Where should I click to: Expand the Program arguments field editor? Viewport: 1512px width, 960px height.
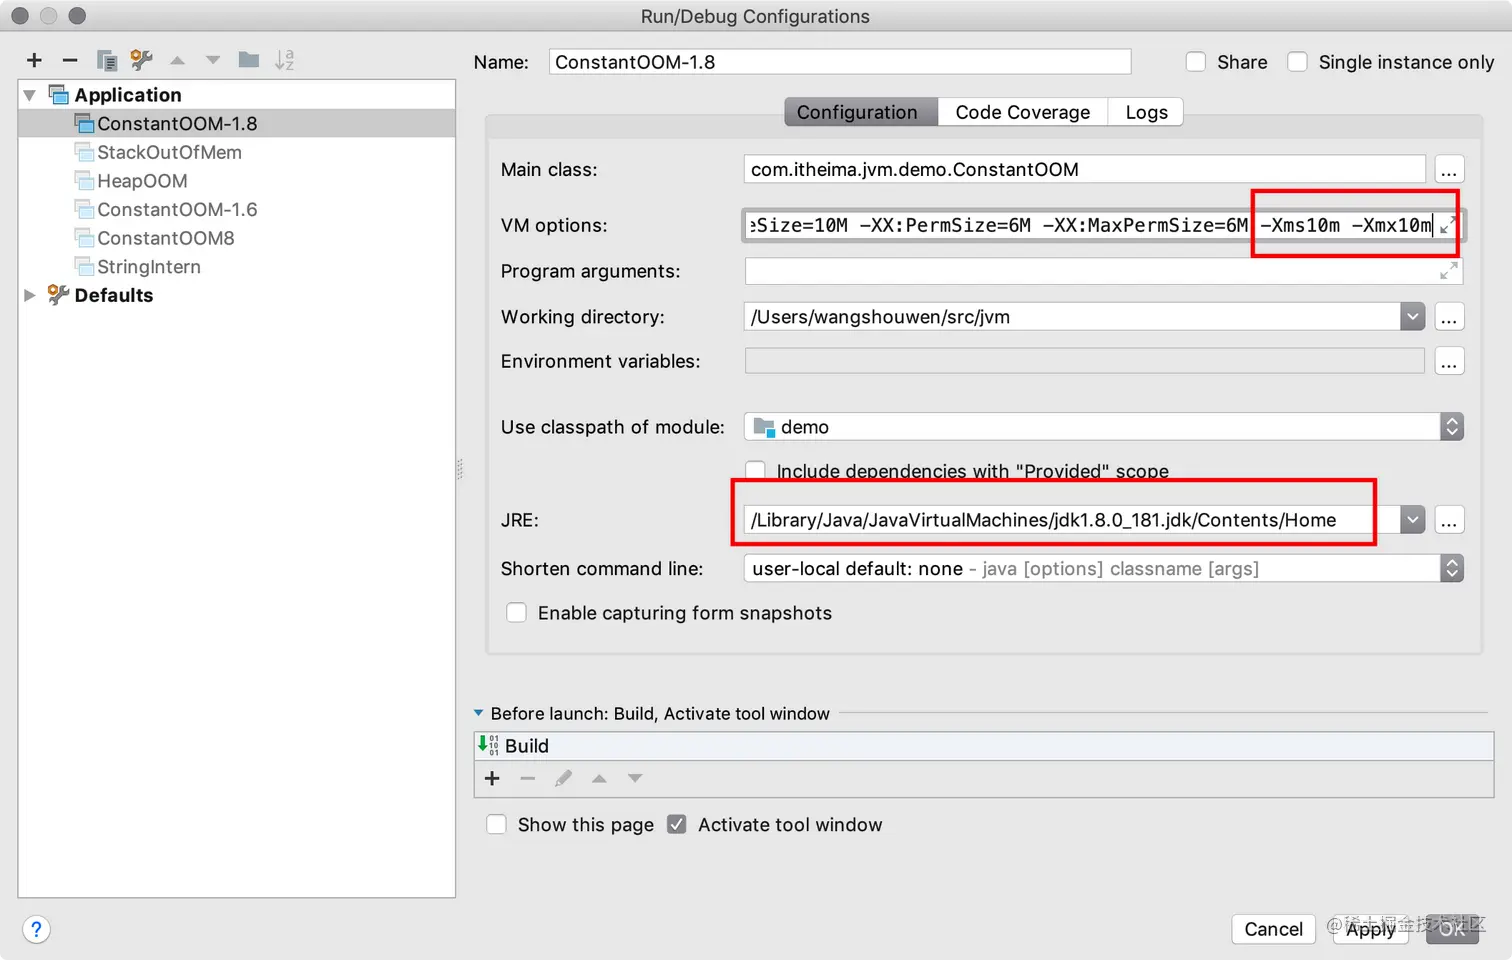1448,271
